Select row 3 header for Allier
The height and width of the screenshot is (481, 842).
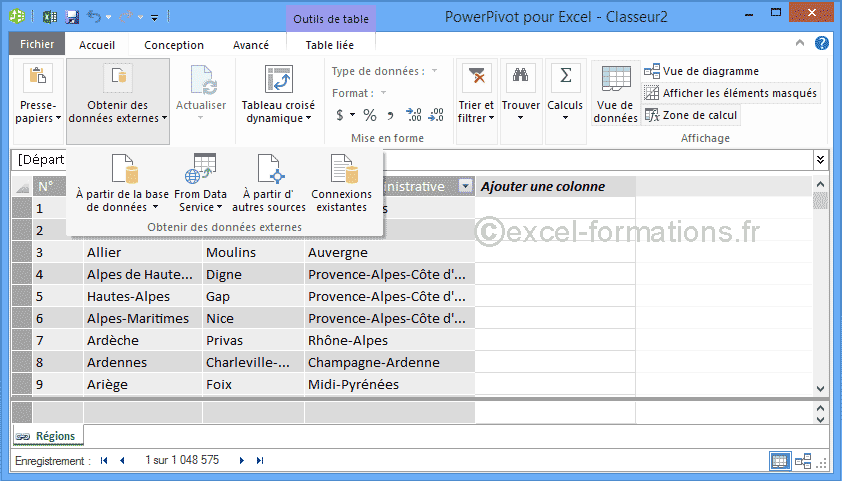point(22,252)
